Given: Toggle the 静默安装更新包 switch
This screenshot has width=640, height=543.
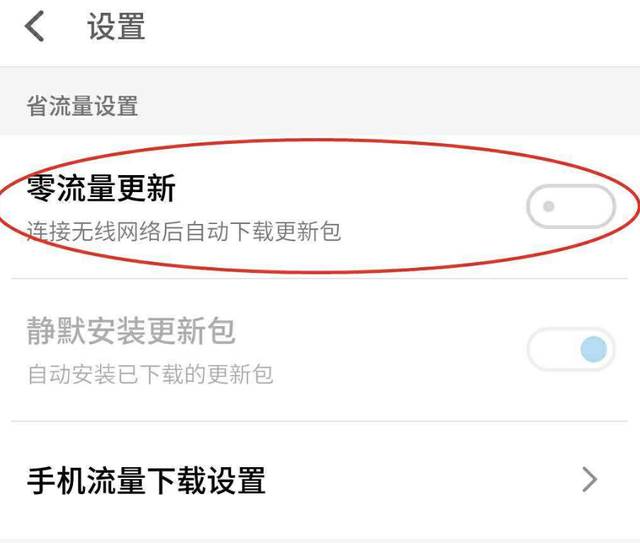Looking at the screenshot, I should [571, 349].
